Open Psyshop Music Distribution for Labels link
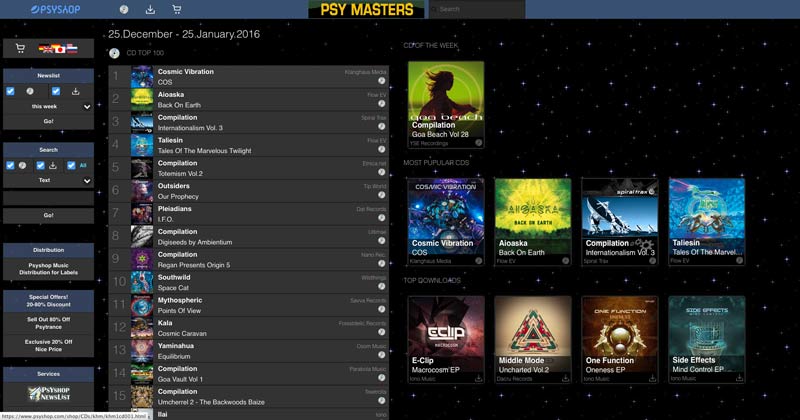Image resolution: width=800 pixels, height=420 pixels. click(x=48, y=269)
